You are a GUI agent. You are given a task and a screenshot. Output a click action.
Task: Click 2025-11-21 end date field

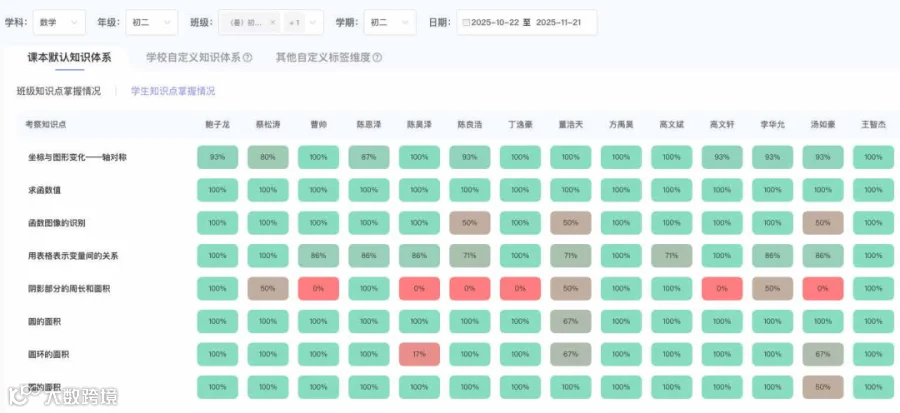(x=560, y=22)
